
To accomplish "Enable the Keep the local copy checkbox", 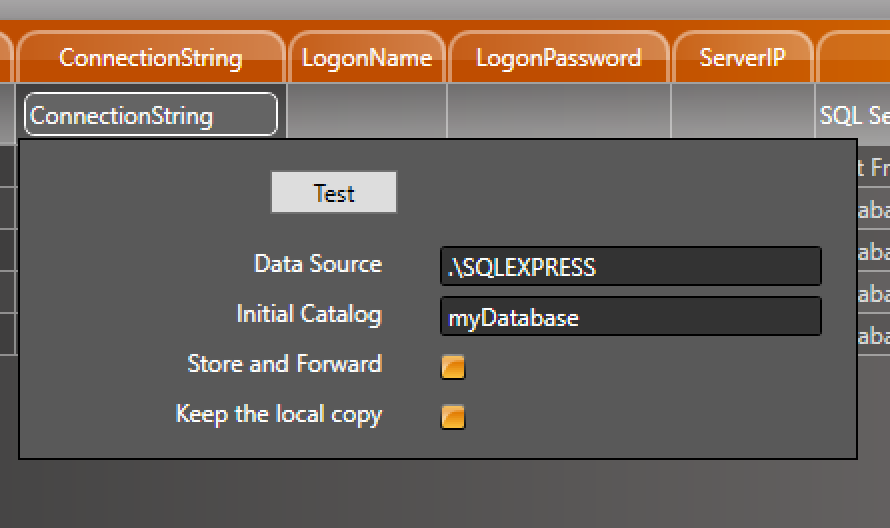I will [x=453, y=416].
